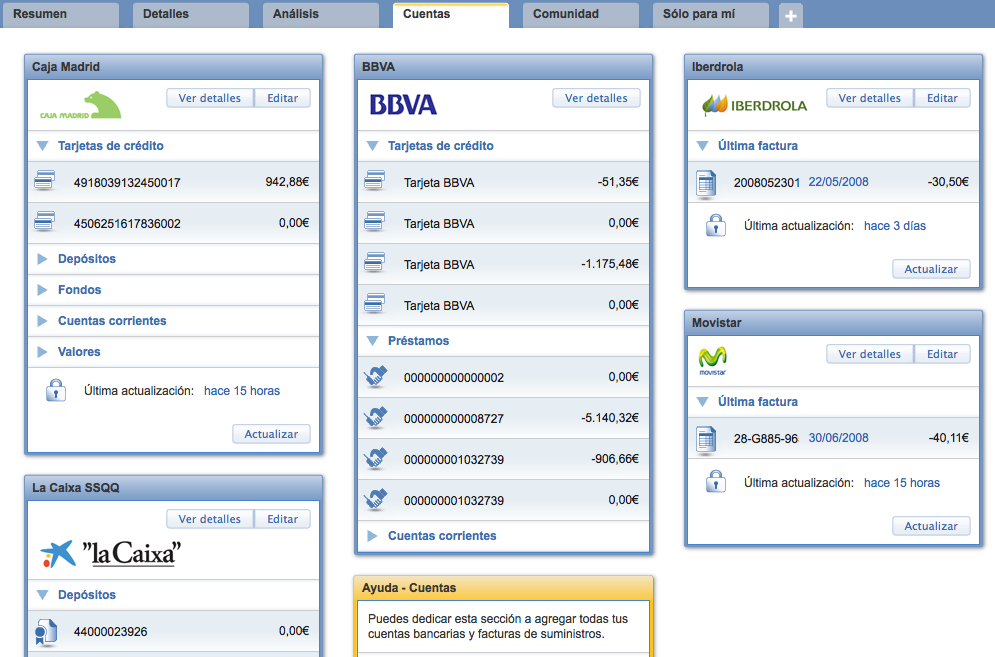Click credit card icon for 4918039132450017
This screenshot has height=657, width=995.
[44, 182]
